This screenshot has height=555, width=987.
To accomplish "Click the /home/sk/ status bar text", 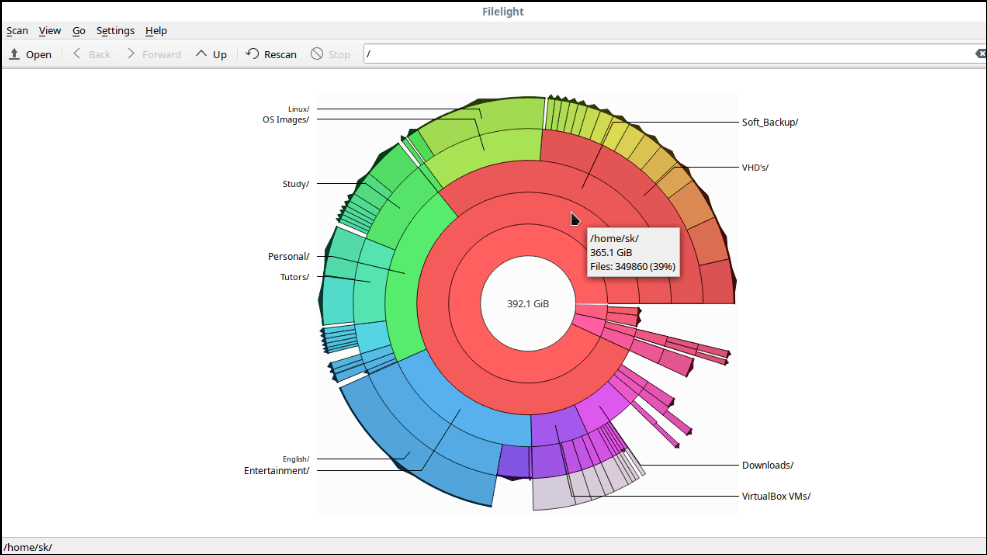I will coord(28,547).
